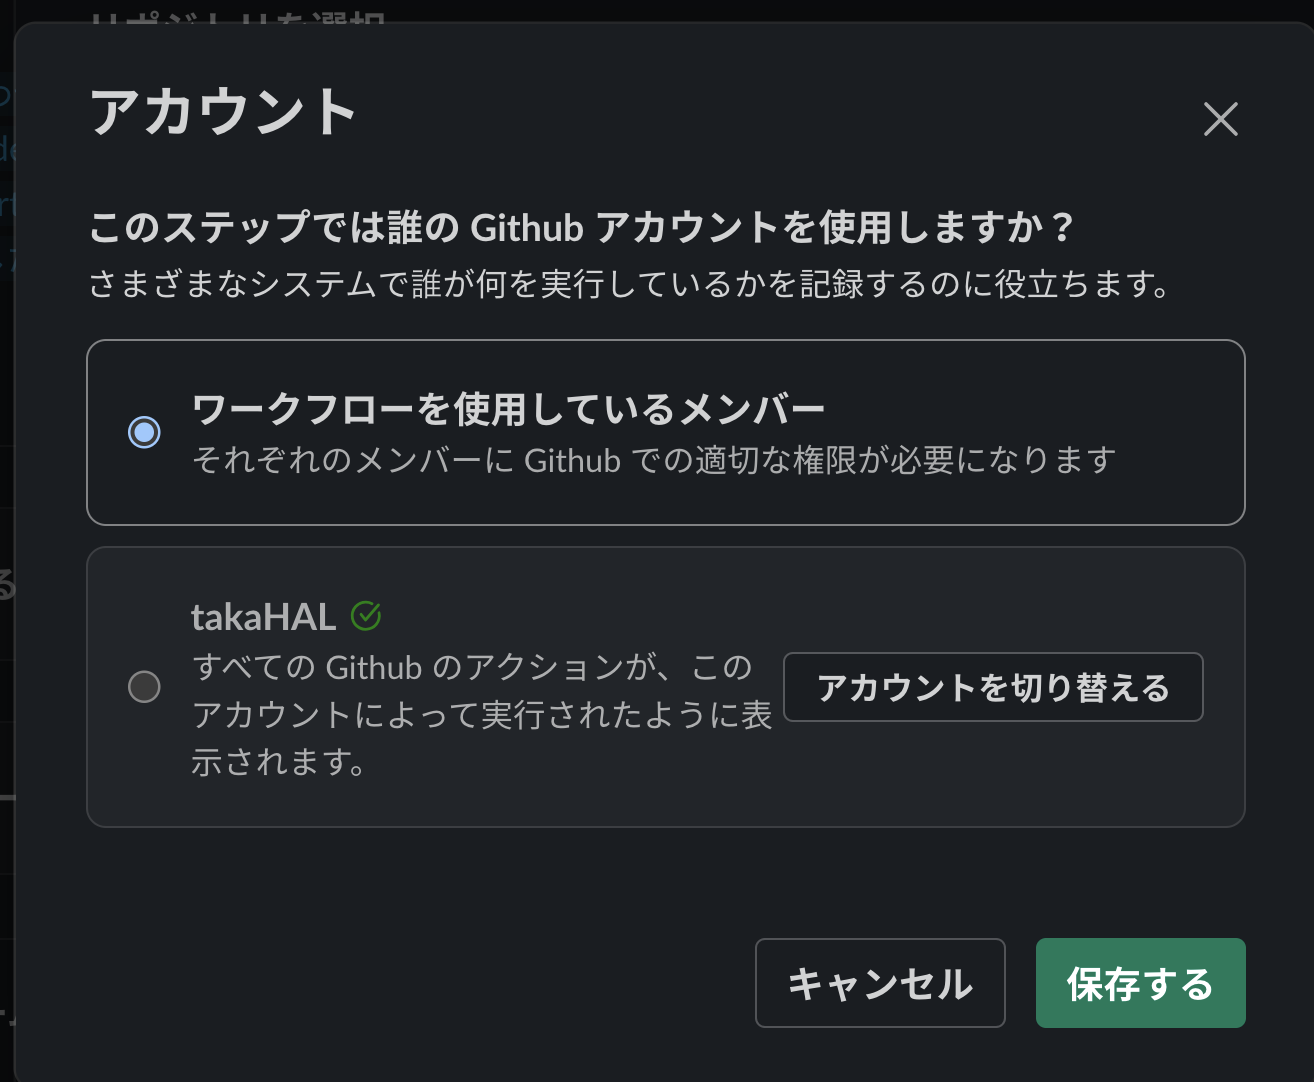Click アカウントを切り替える to switch accounts
This screenshot has width=1314, height=1082.
tap(993, 687)
